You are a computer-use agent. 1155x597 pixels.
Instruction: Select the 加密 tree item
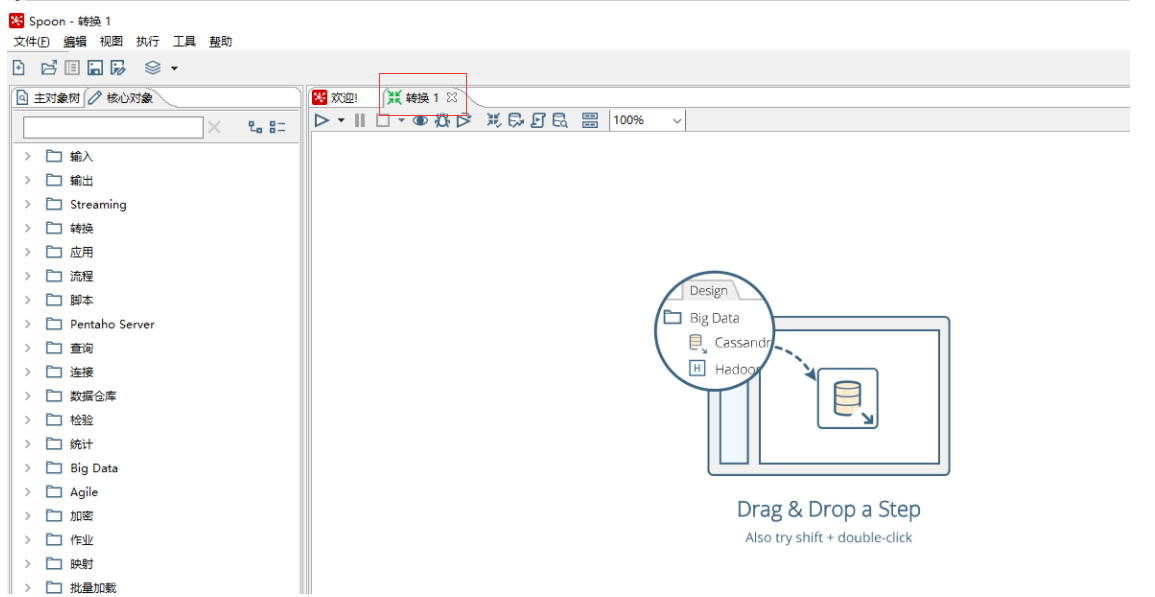[82, 516]
